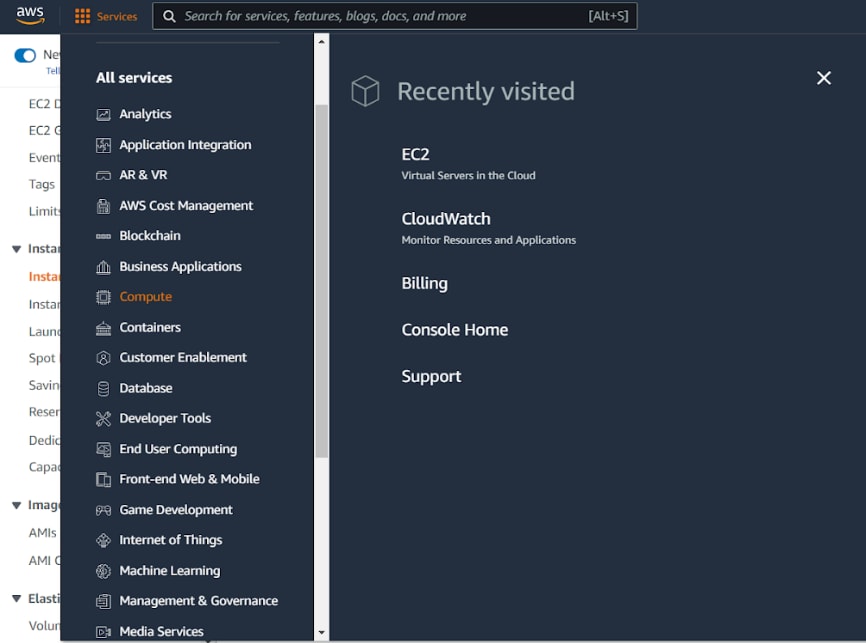Click the Blockchain category icon
This screenshot has width=866, height=643.
[103, 236]
